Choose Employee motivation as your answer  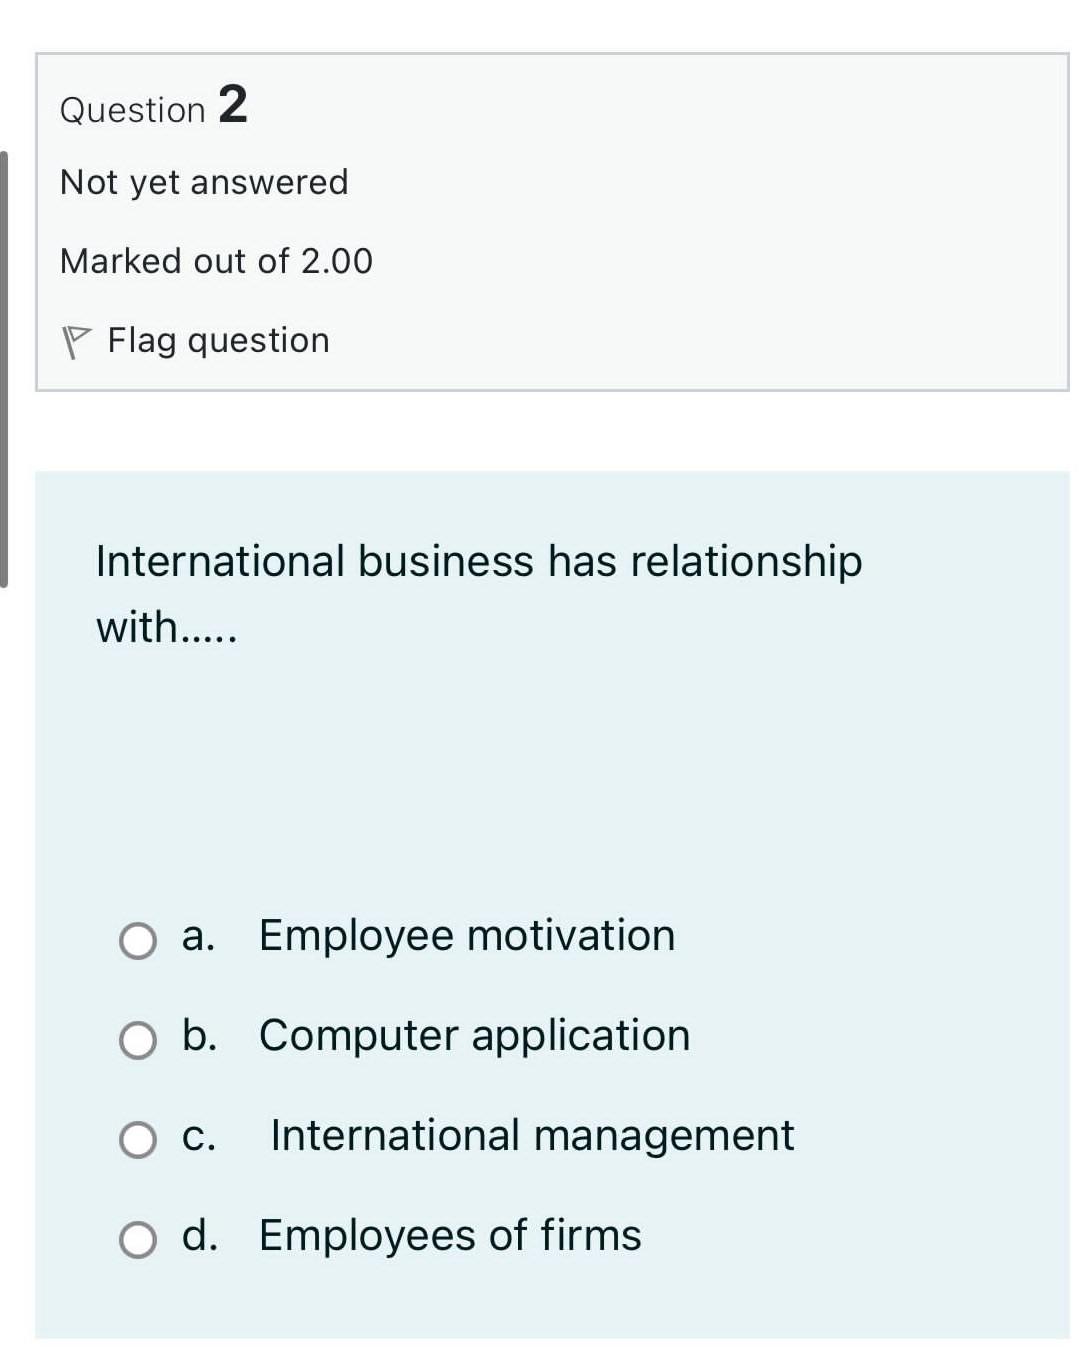point(465,936)
